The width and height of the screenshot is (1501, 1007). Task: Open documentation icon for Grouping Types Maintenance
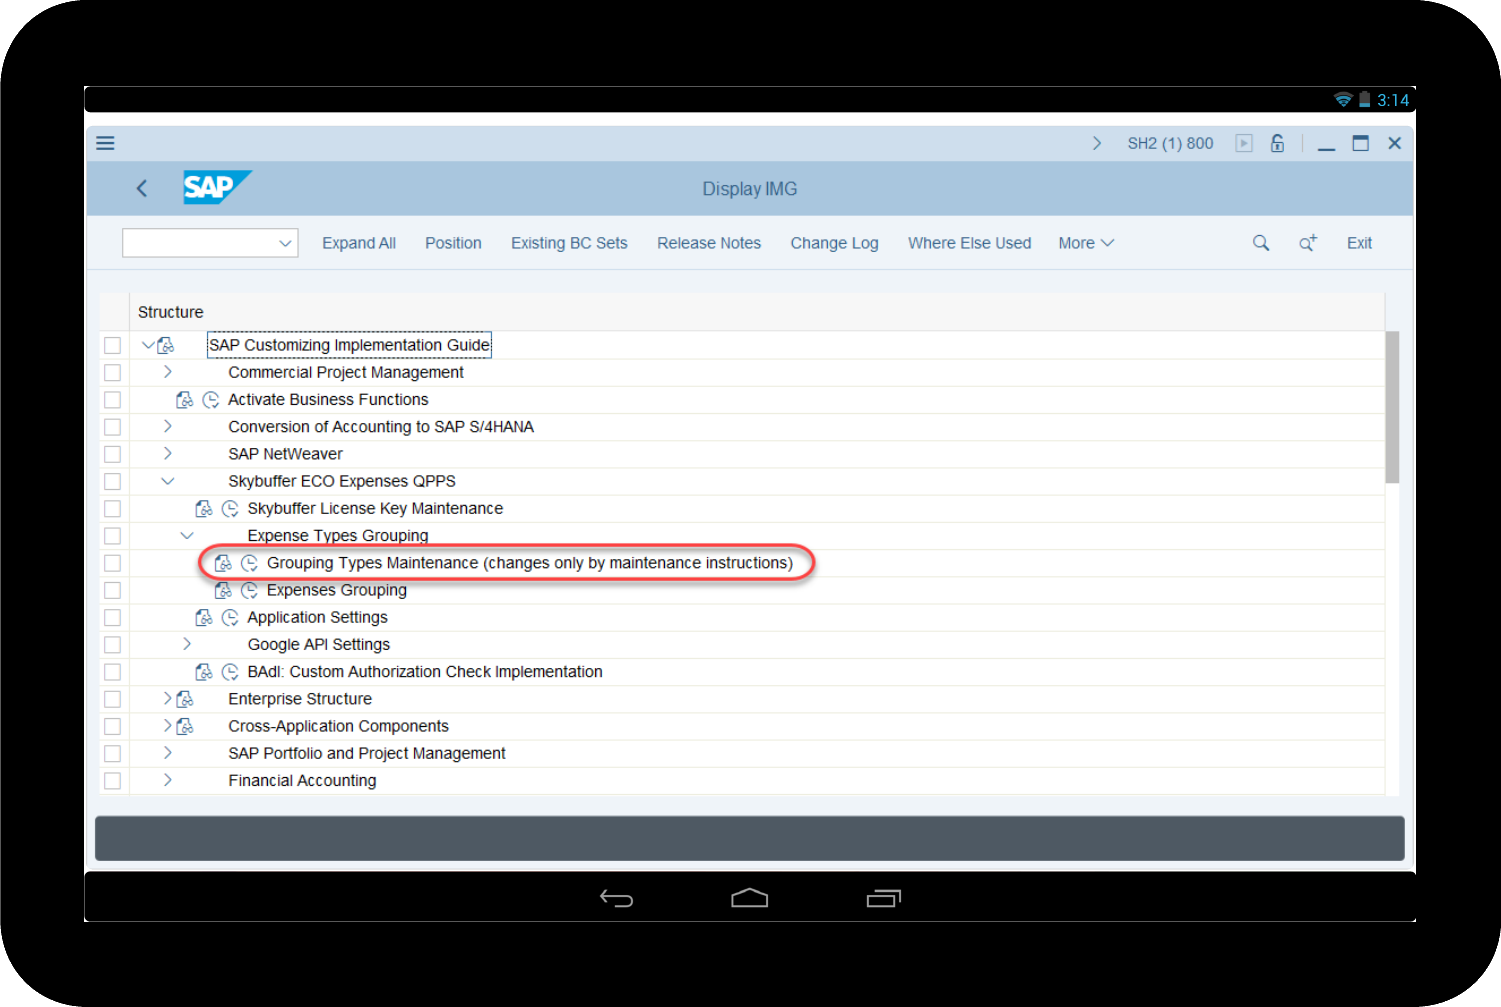[223, 563]
